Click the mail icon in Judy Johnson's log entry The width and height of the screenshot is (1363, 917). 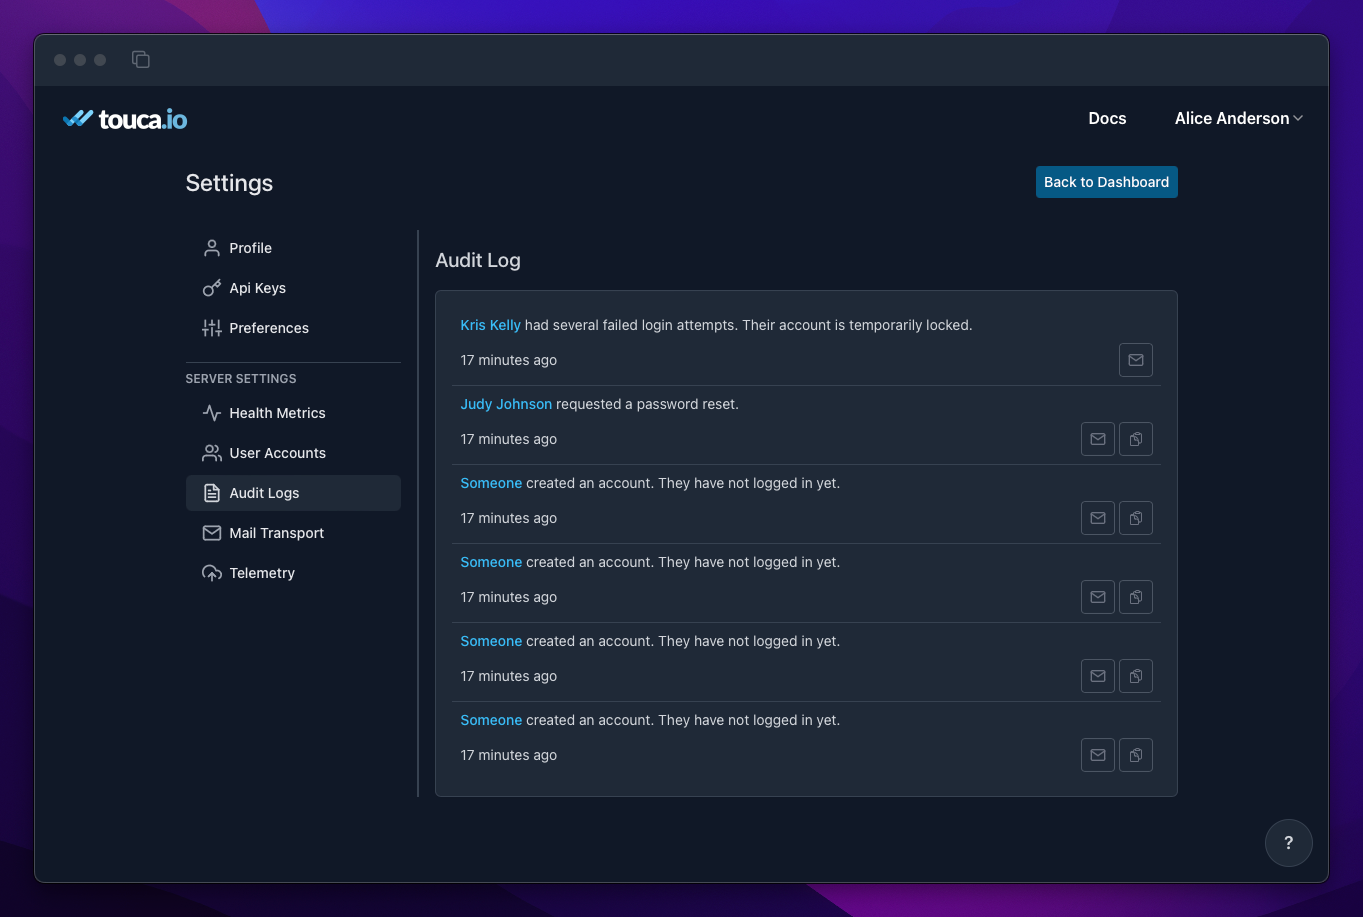click(1098, 439)
